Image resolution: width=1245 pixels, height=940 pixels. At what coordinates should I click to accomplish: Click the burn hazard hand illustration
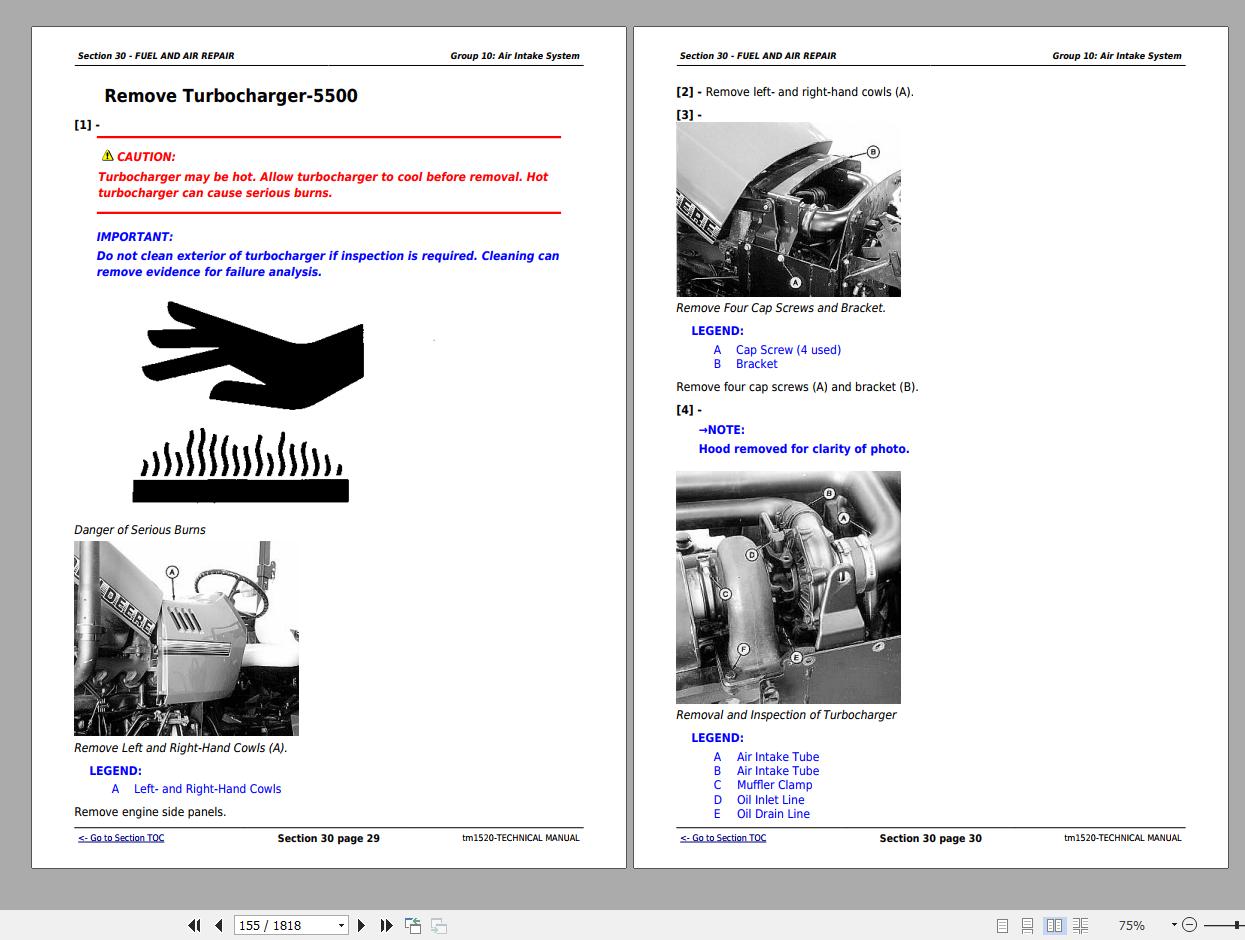click(x=248, y=400)
